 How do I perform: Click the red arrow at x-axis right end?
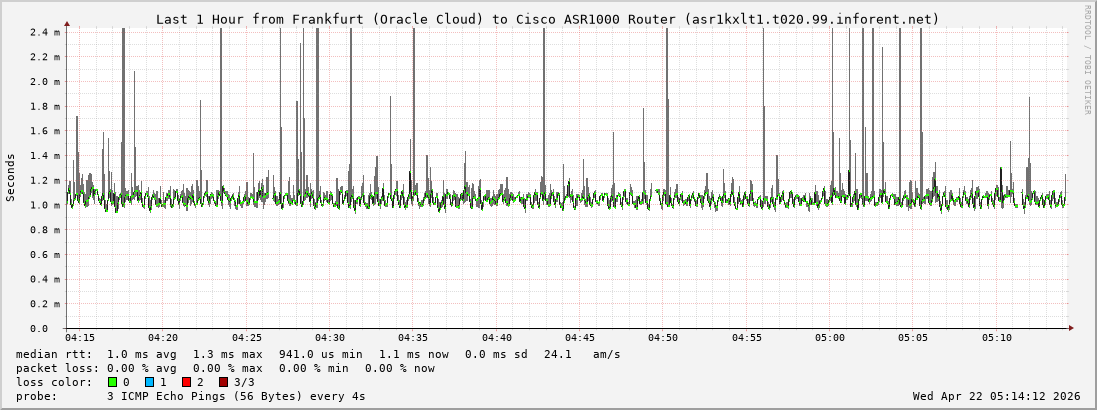pyautogui.click(x=1069, y=328)
